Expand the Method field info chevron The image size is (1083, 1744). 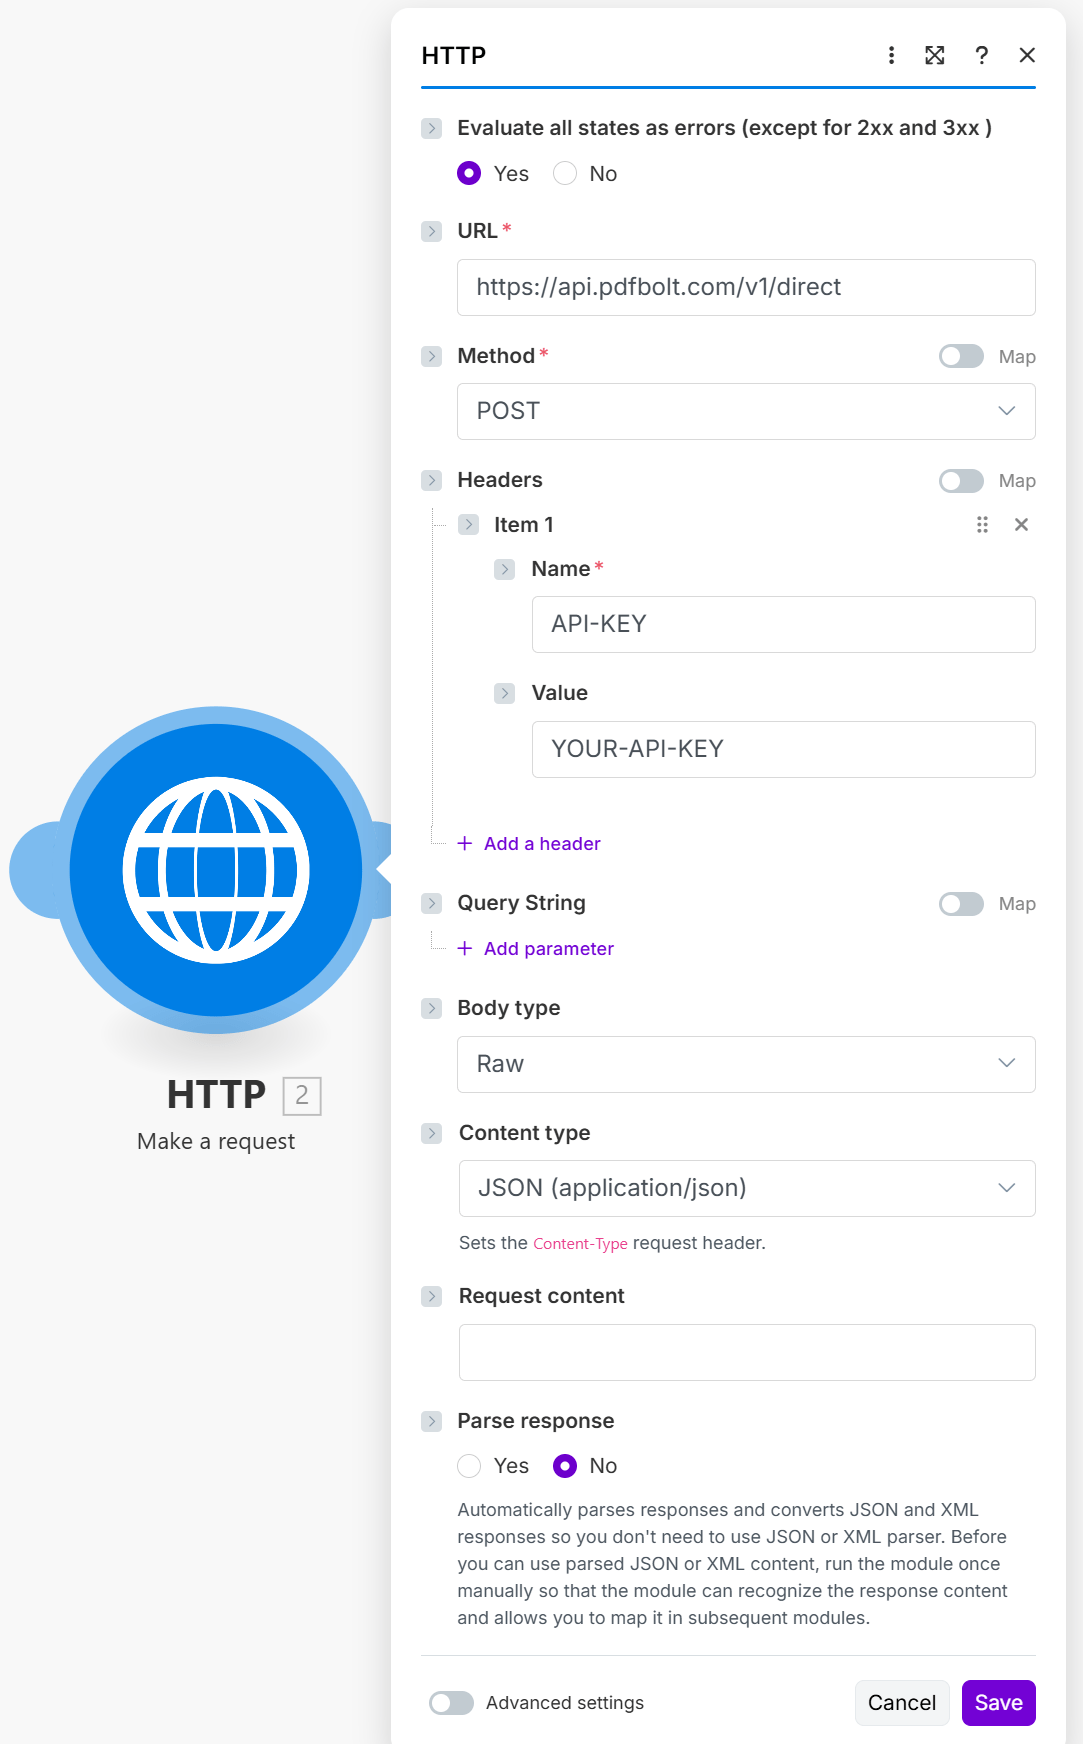(x=431, y=356)
